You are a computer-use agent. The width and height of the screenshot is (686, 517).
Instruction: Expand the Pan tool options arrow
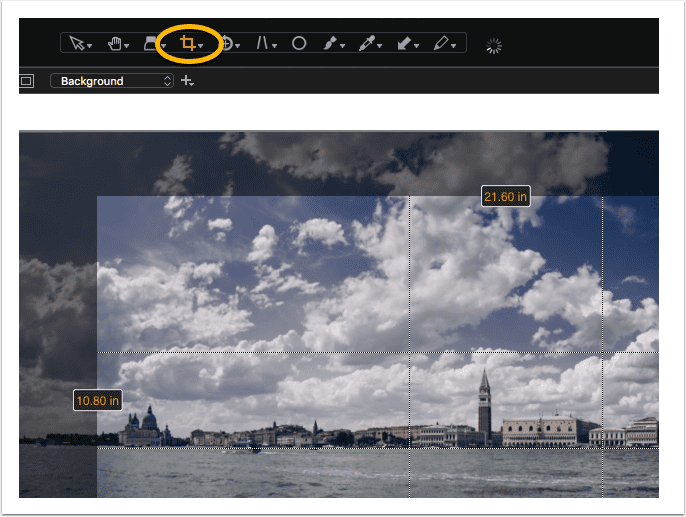[x=128, y=45]
